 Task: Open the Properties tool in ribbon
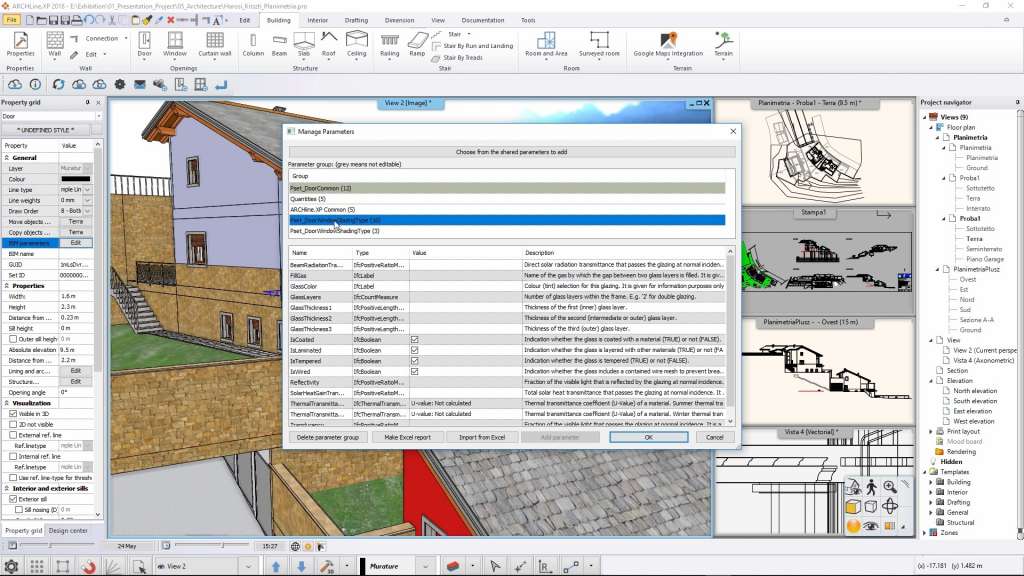[x=20, y=44]
